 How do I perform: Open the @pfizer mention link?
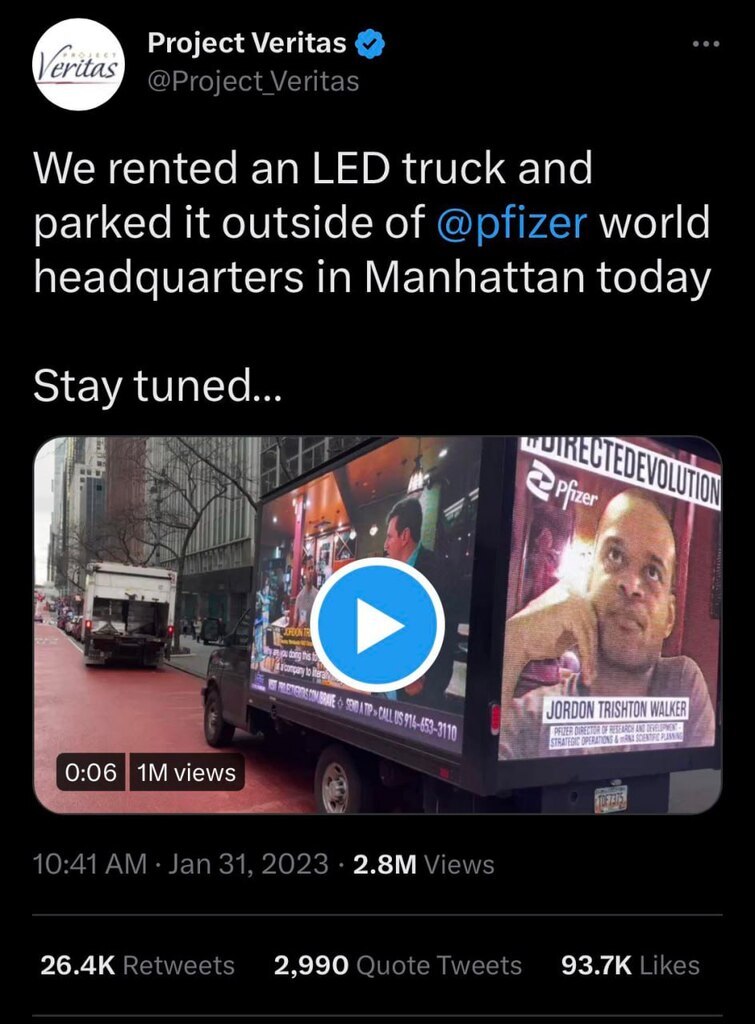[511, 222]
